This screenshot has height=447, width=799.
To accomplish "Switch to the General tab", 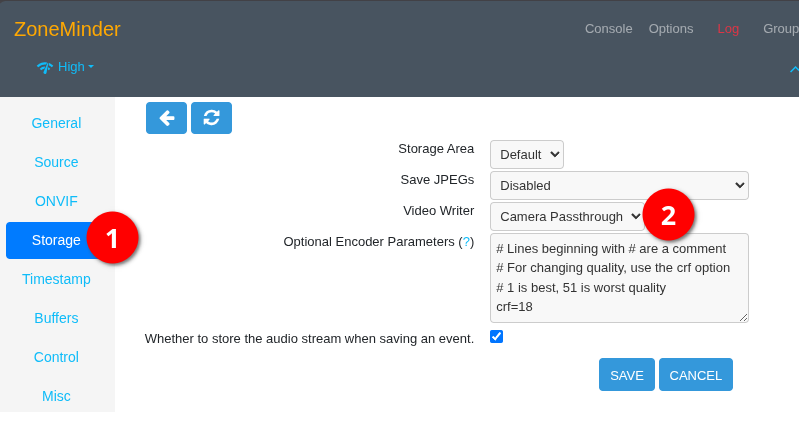I will point(56,123).
